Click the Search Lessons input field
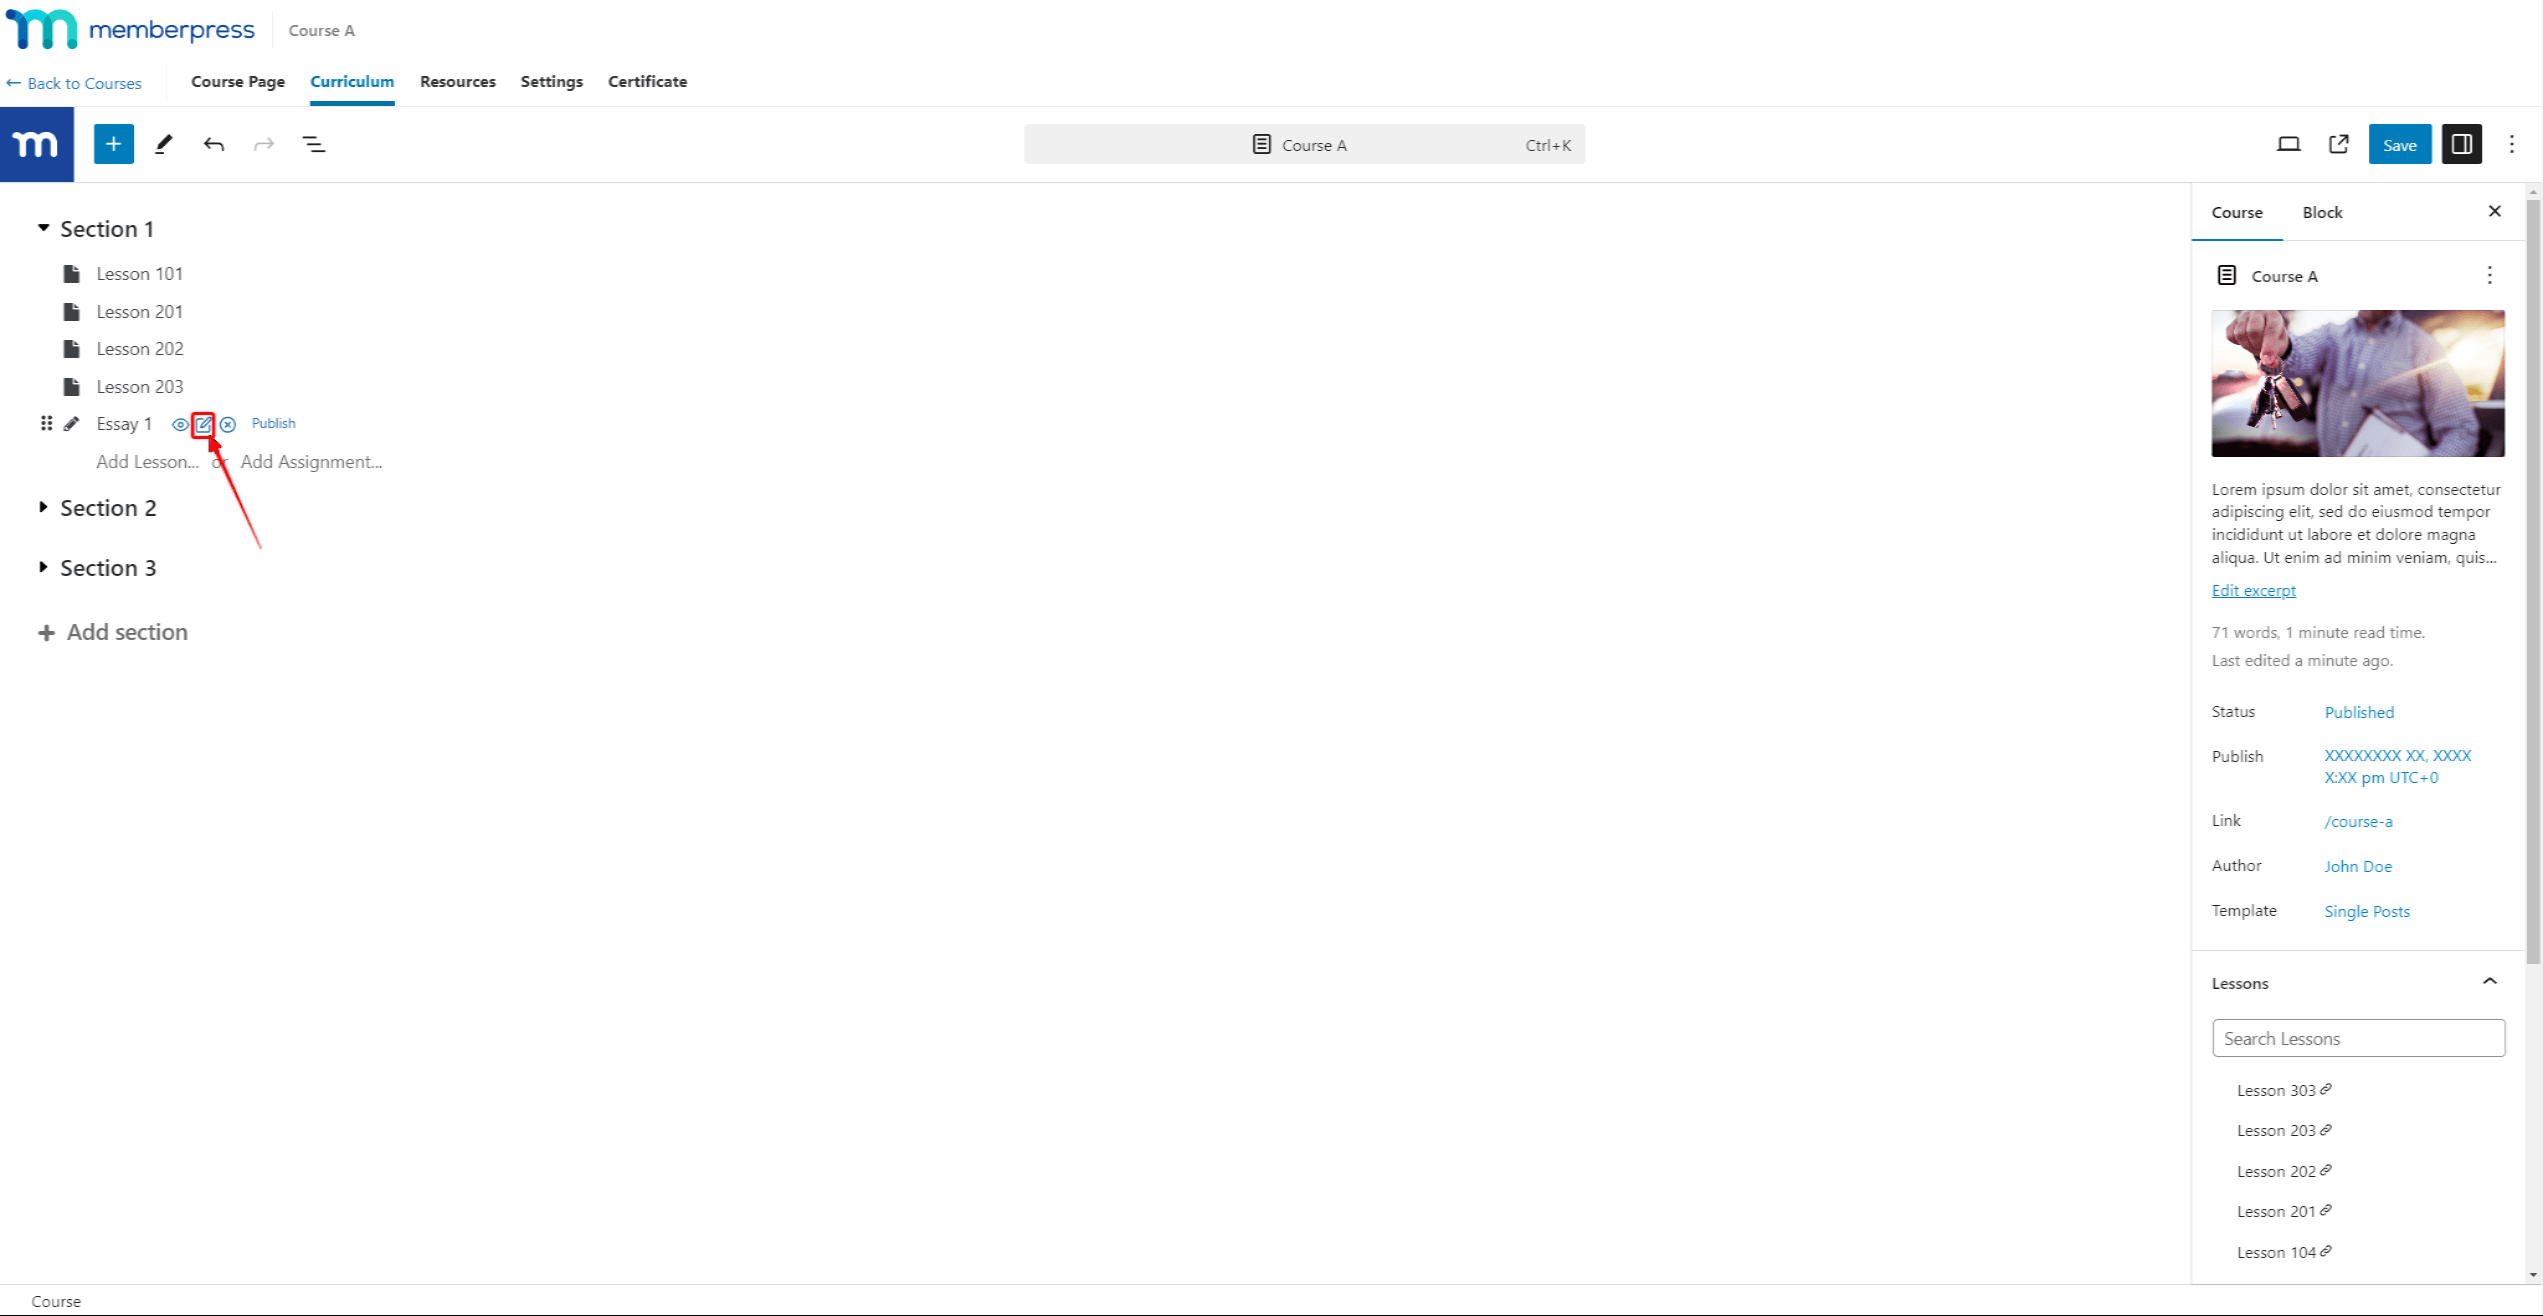 [x=2357, y=1037]
